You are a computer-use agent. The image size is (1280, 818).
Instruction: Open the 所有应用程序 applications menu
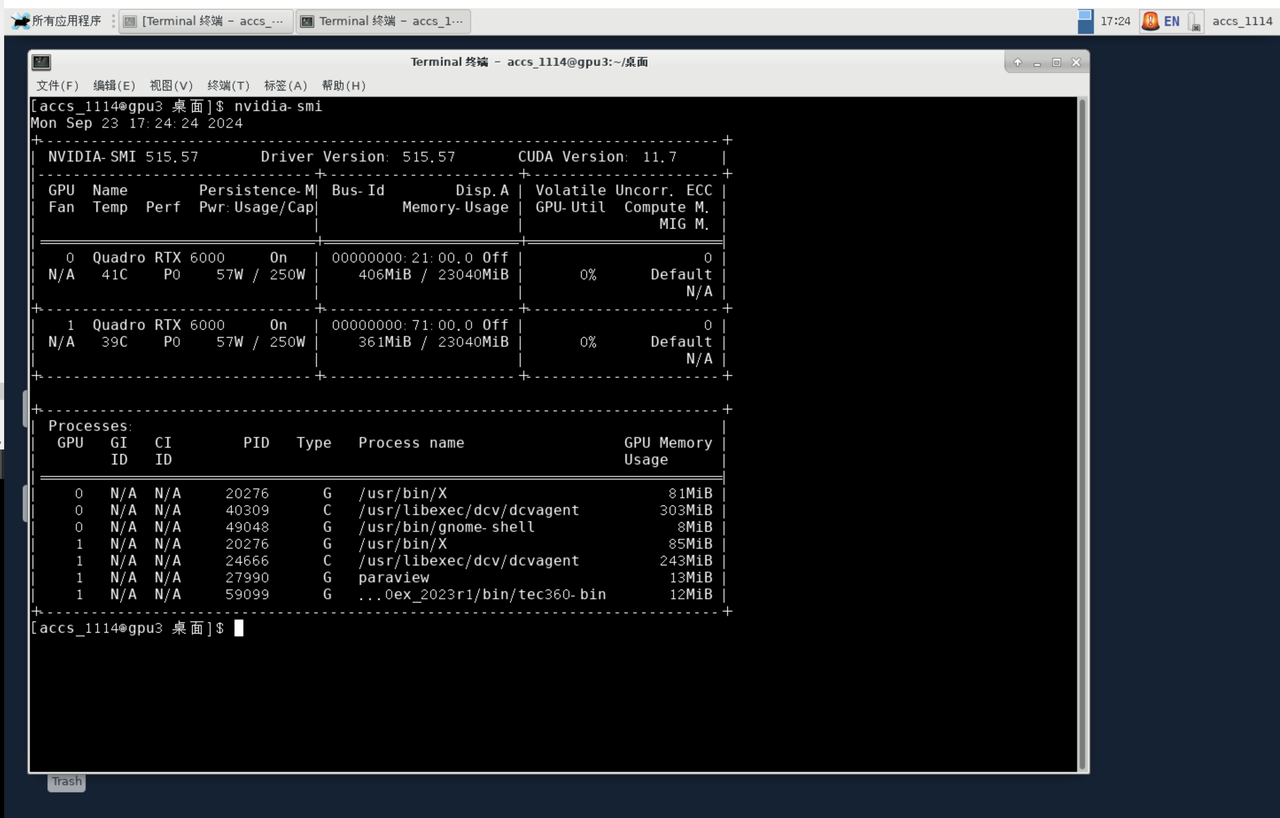point(57,21)
